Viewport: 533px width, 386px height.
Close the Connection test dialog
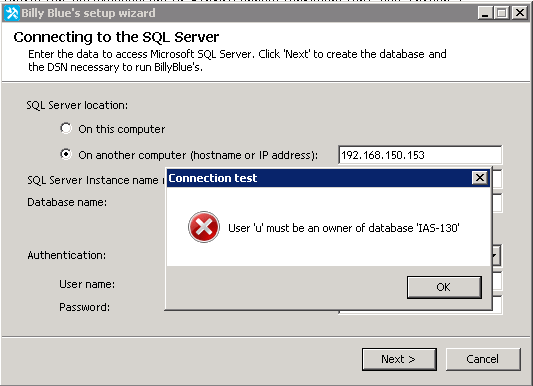click(480, 177)
